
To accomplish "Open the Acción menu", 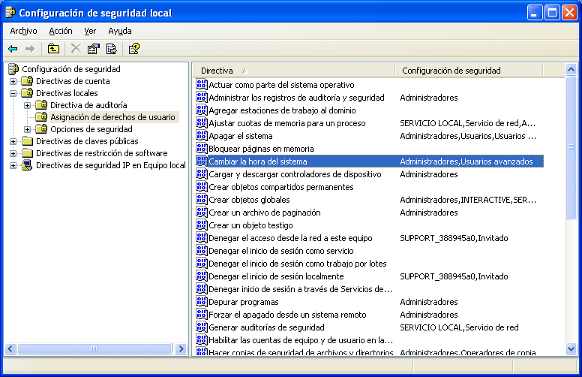I will click(61, 31).
